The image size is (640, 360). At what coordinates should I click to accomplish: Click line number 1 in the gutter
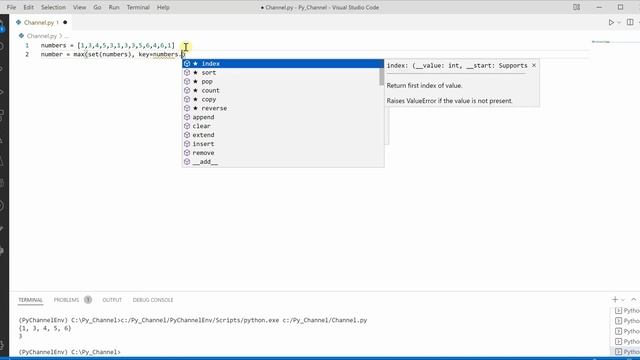click(27, 45)
